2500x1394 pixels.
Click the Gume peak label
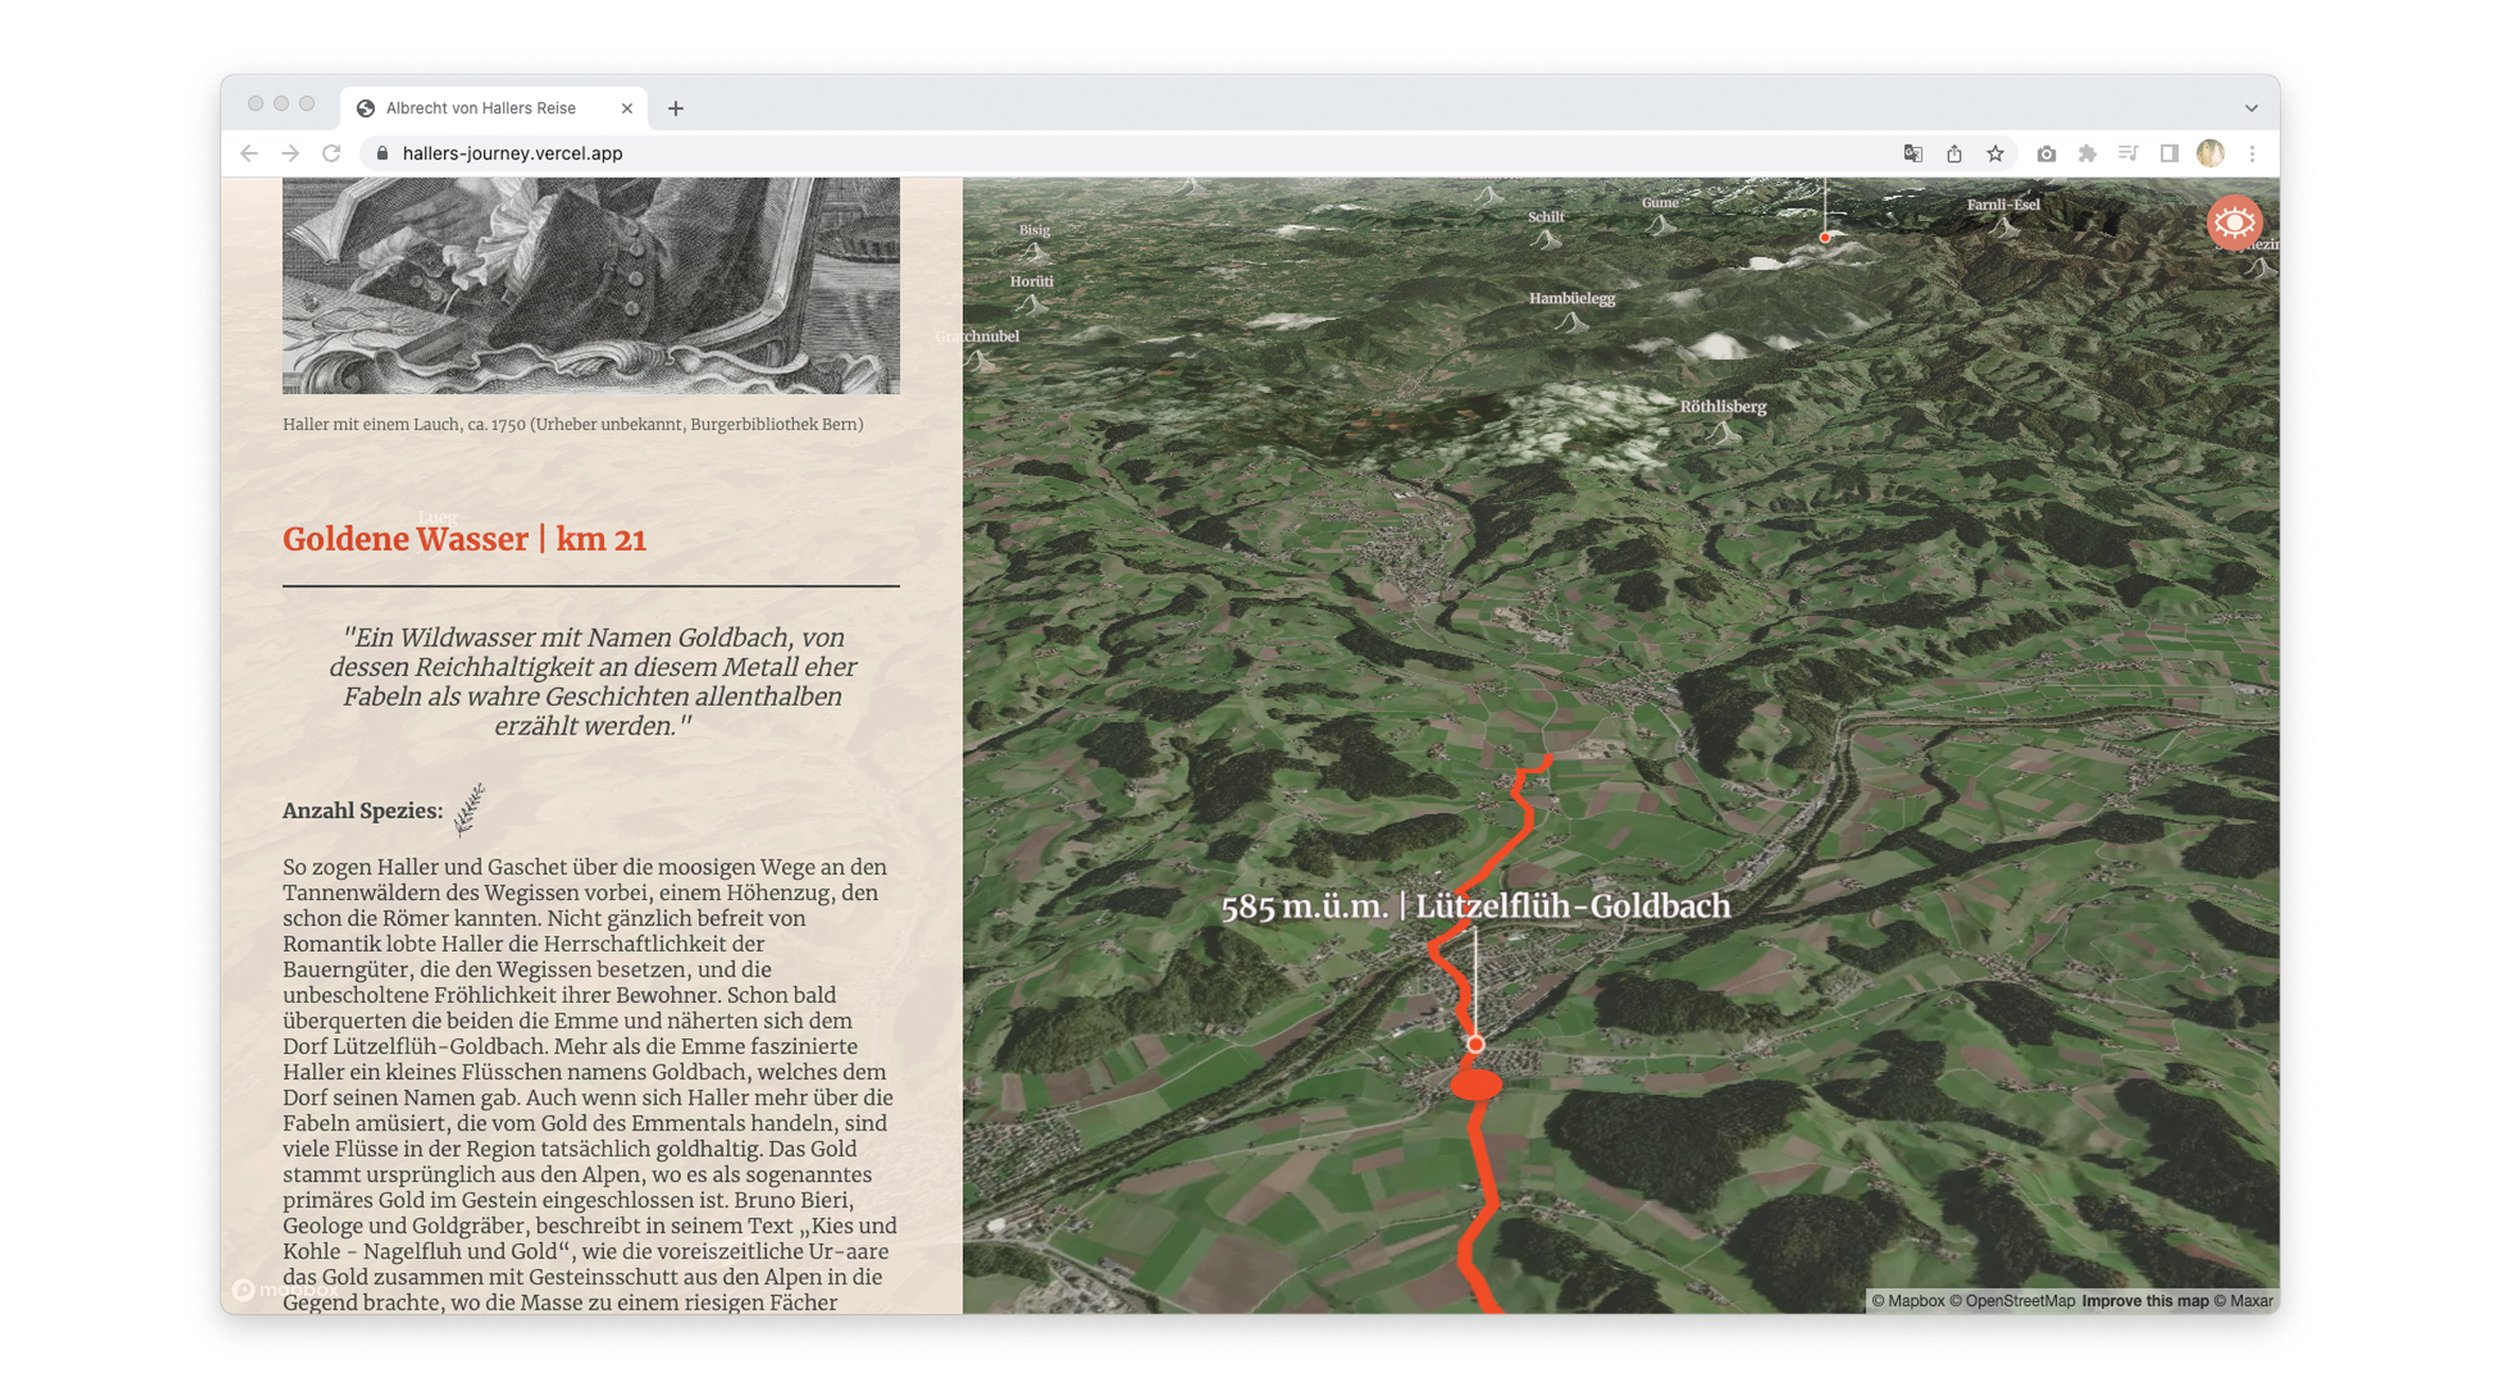tap(1660, 203)
